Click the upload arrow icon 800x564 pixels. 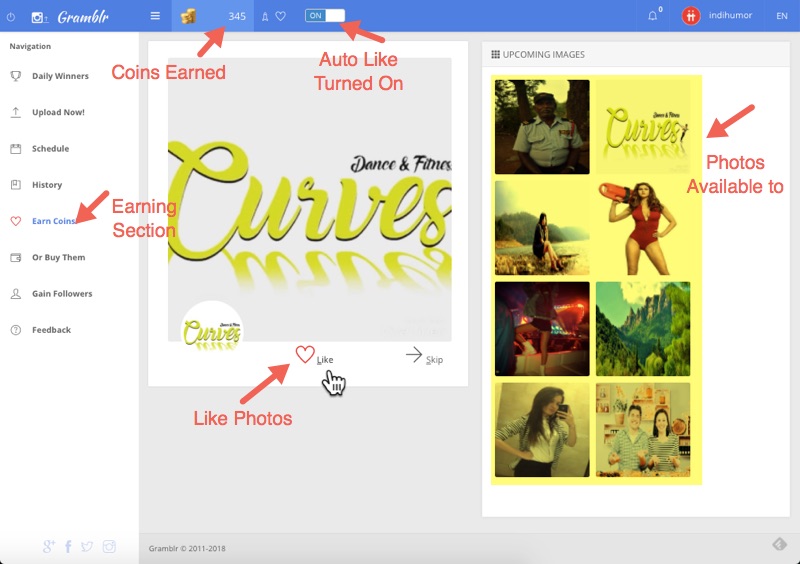point(16,112)
